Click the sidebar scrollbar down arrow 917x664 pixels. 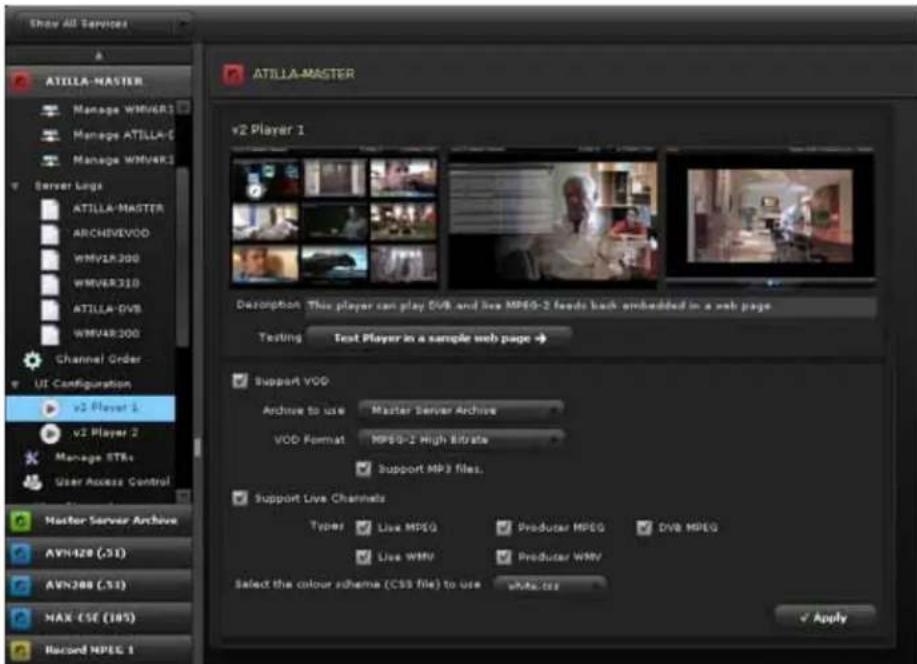[x=183, y=497]
